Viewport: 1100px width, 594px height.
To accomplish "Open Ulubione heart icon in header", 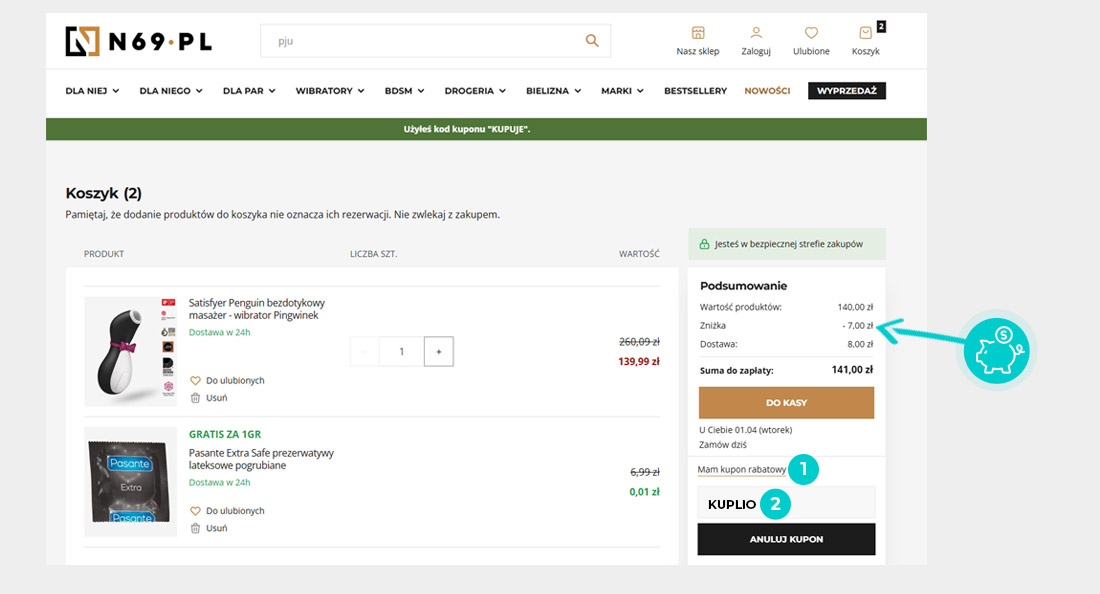I will [x=811, y=33].
